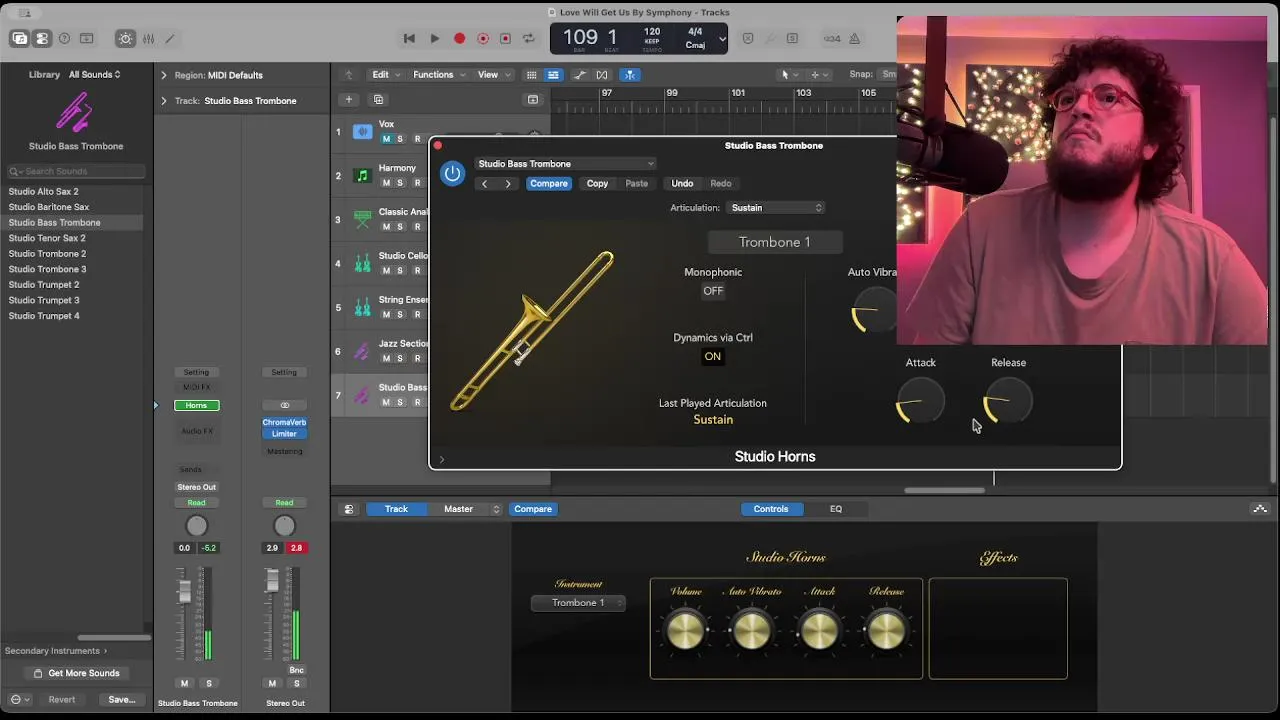Select the Vox track waveform icon
Viewport: 1280px width, 720px height.
362,132
